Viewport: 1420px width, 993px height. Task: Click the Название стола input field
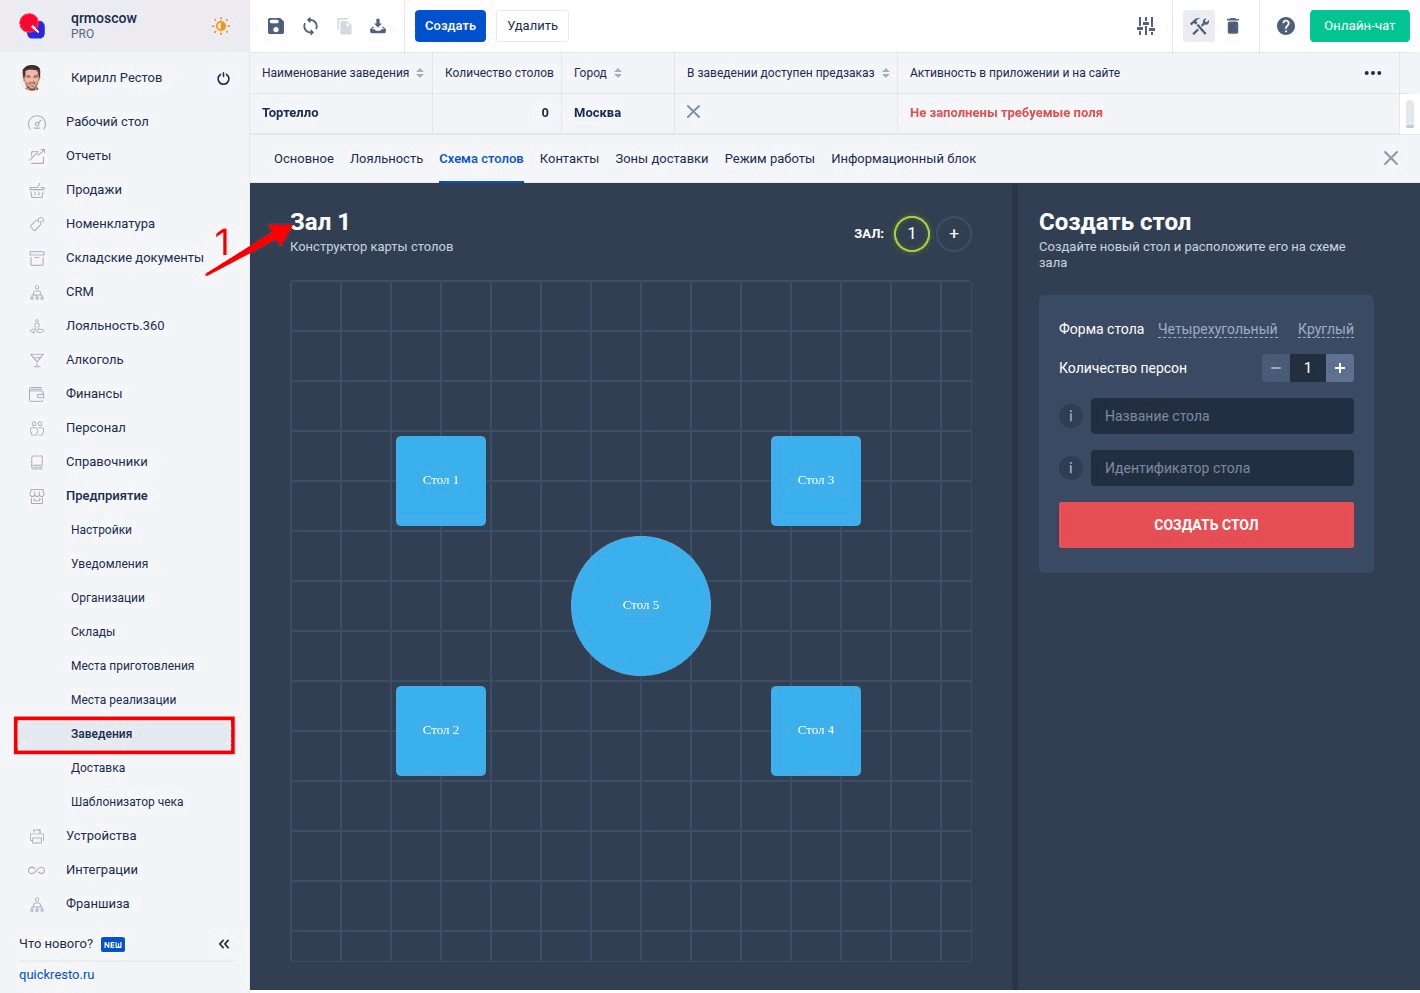(x=1222, y=416)
